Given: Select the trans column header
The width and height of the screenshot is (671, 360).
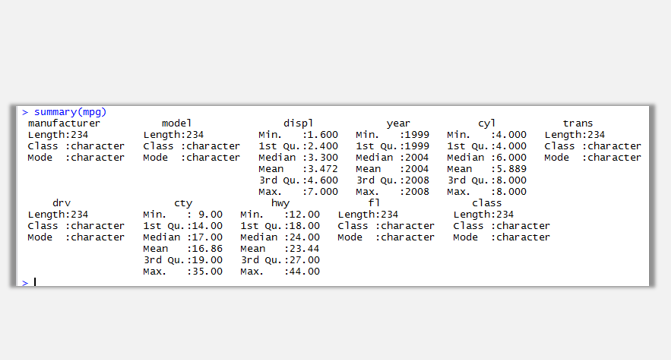Looking at the screenshot, I should pyautogui.click(x=578, y=123).
